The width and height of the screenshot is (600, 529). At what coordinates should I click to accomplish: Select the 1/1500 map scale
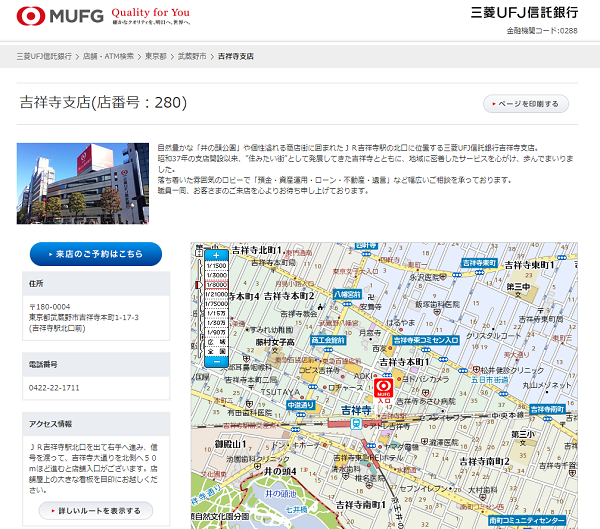click(x=217, y=266)
